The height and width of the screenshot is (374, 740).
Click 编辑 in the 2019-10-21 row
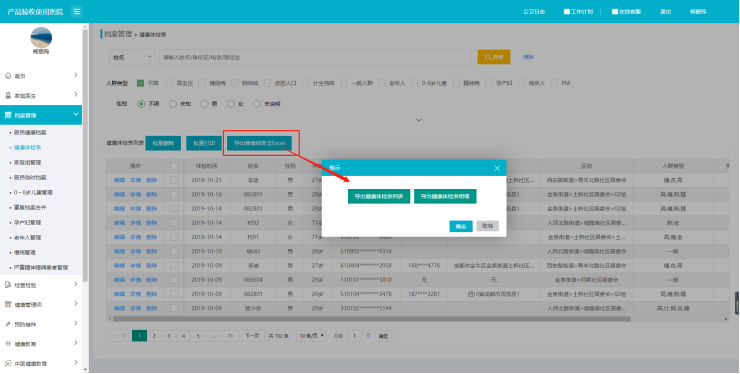click(119, 180)
